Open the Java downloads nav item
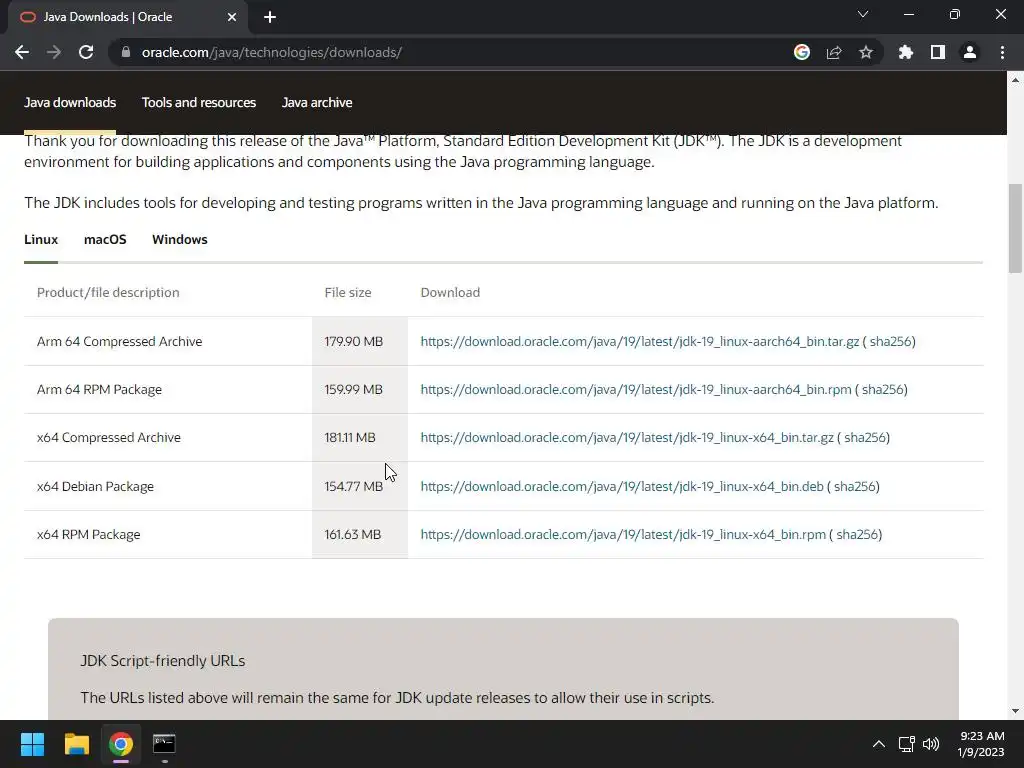Viewport: 1024px width, 768px height. click(70, 103)
